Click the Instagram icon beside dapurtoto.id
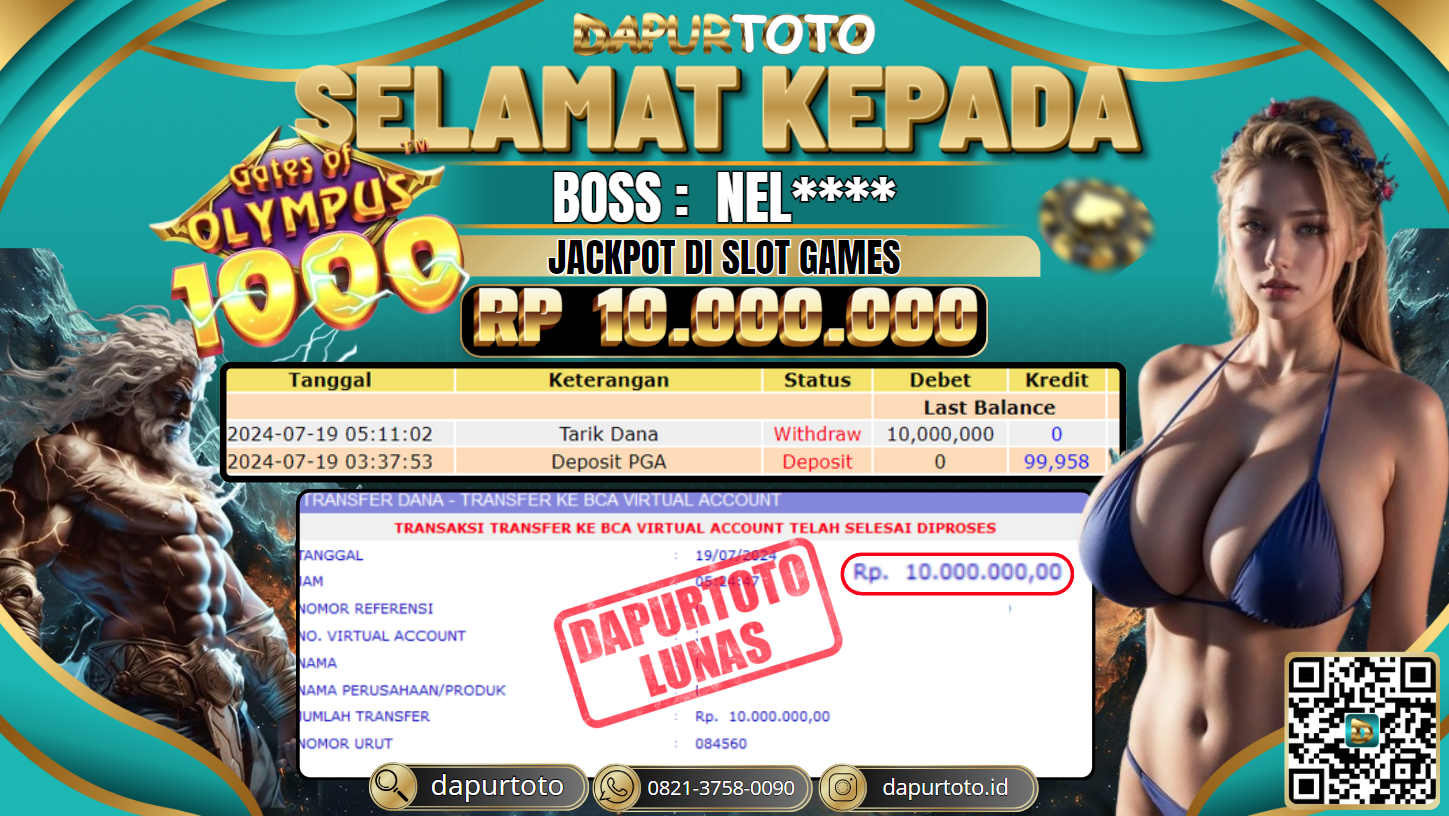This screenshot has height=816, width=1449. [843, 788]
